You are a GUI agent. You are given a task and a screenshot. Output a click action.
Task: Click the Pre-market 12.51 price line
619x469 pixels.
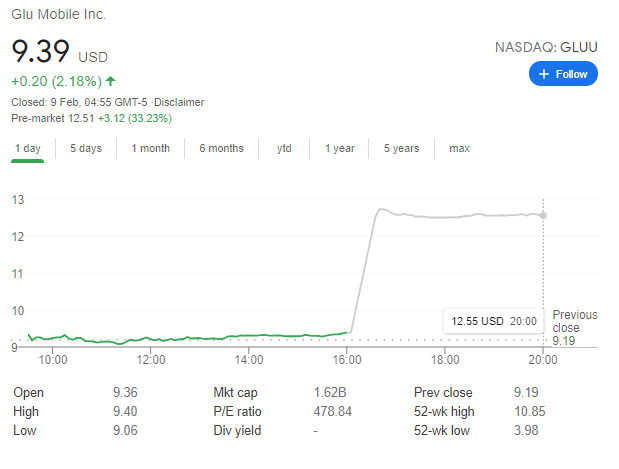91,118
